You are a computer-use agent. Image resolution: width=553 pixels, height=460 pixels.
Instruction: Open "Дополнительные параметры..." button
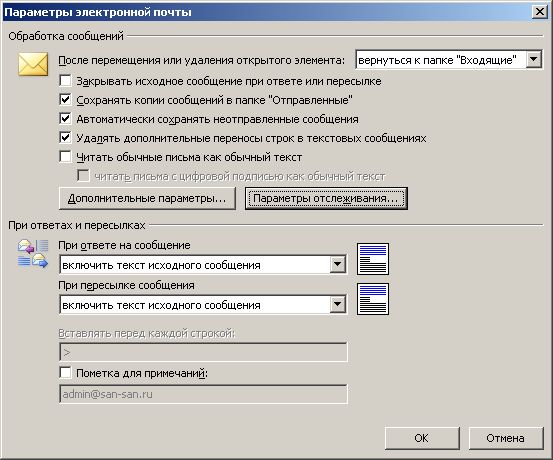[x=147, y=198]
